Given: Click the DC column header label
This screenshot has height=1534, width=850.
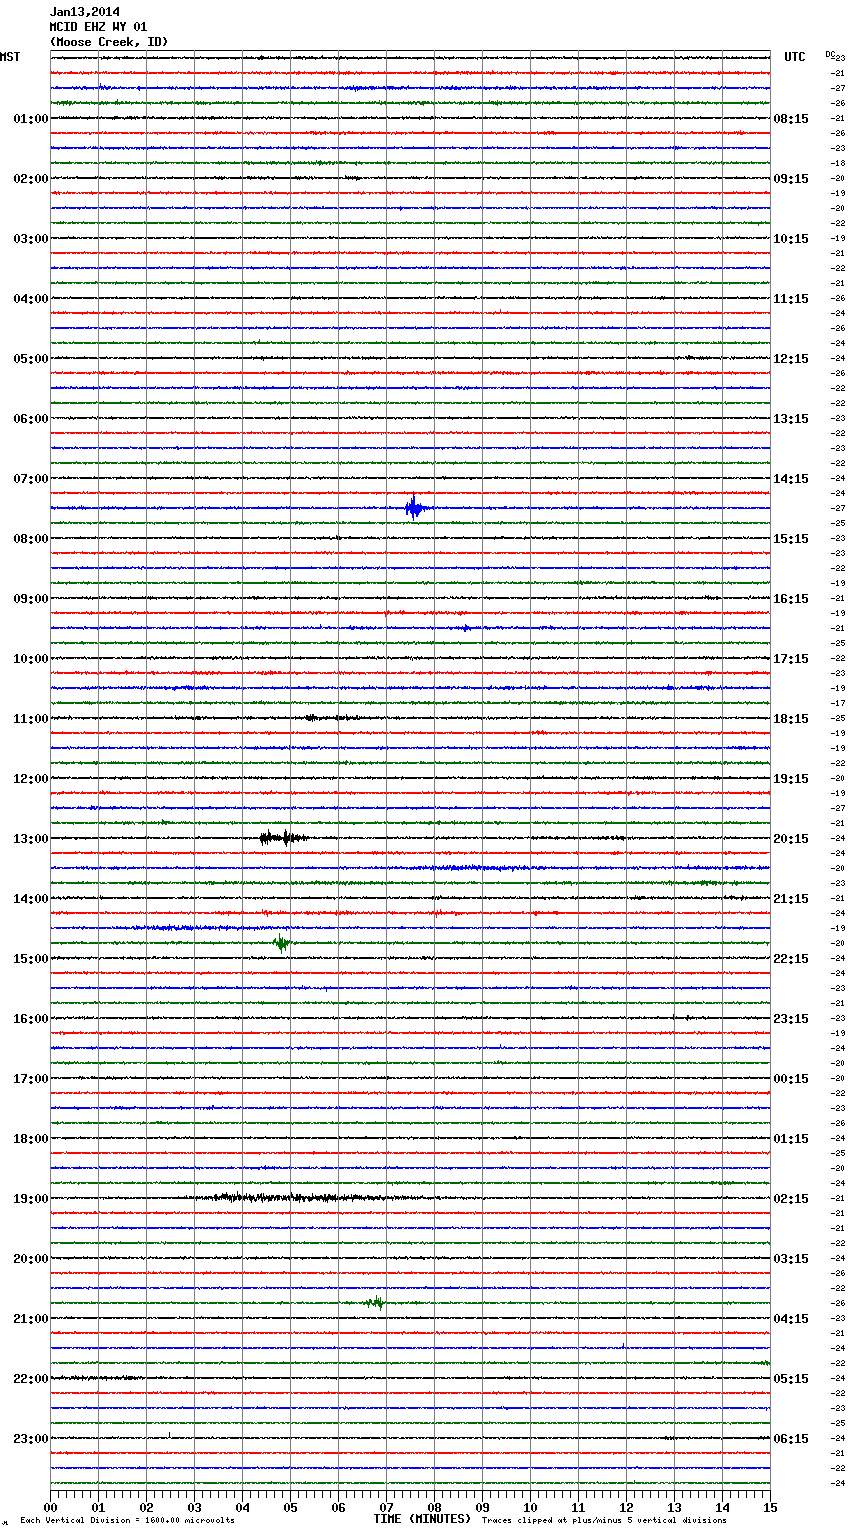Looking at the screenshot, I should tap(830, 54).
